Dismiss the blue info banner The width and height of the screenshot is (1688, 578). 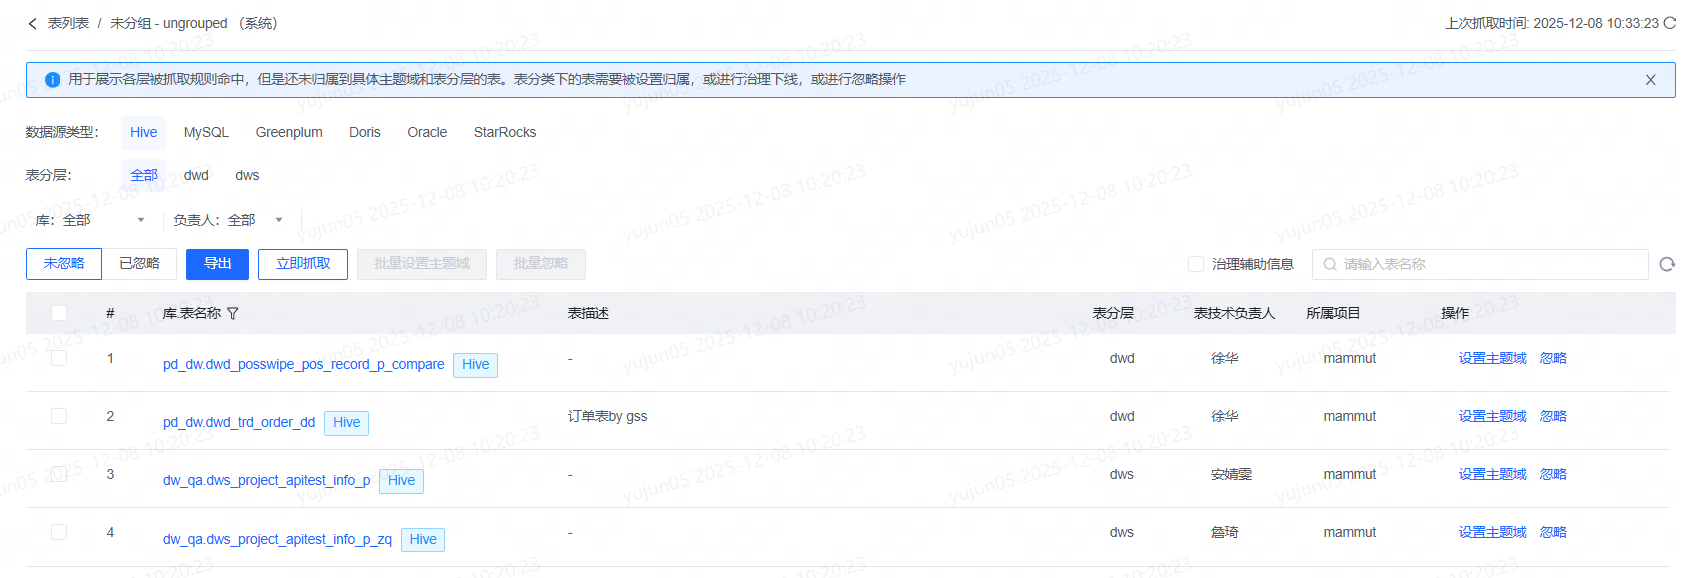(x=1650, y=80)
